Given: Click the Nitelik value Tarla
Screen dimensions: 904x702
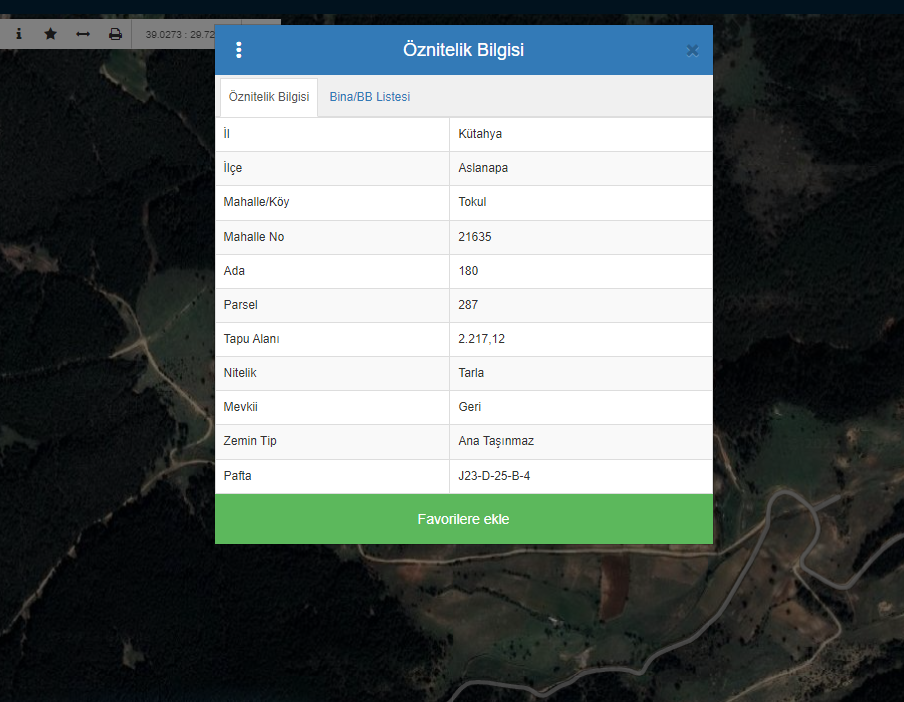Looking at the screenshot, I should (471, 373).
